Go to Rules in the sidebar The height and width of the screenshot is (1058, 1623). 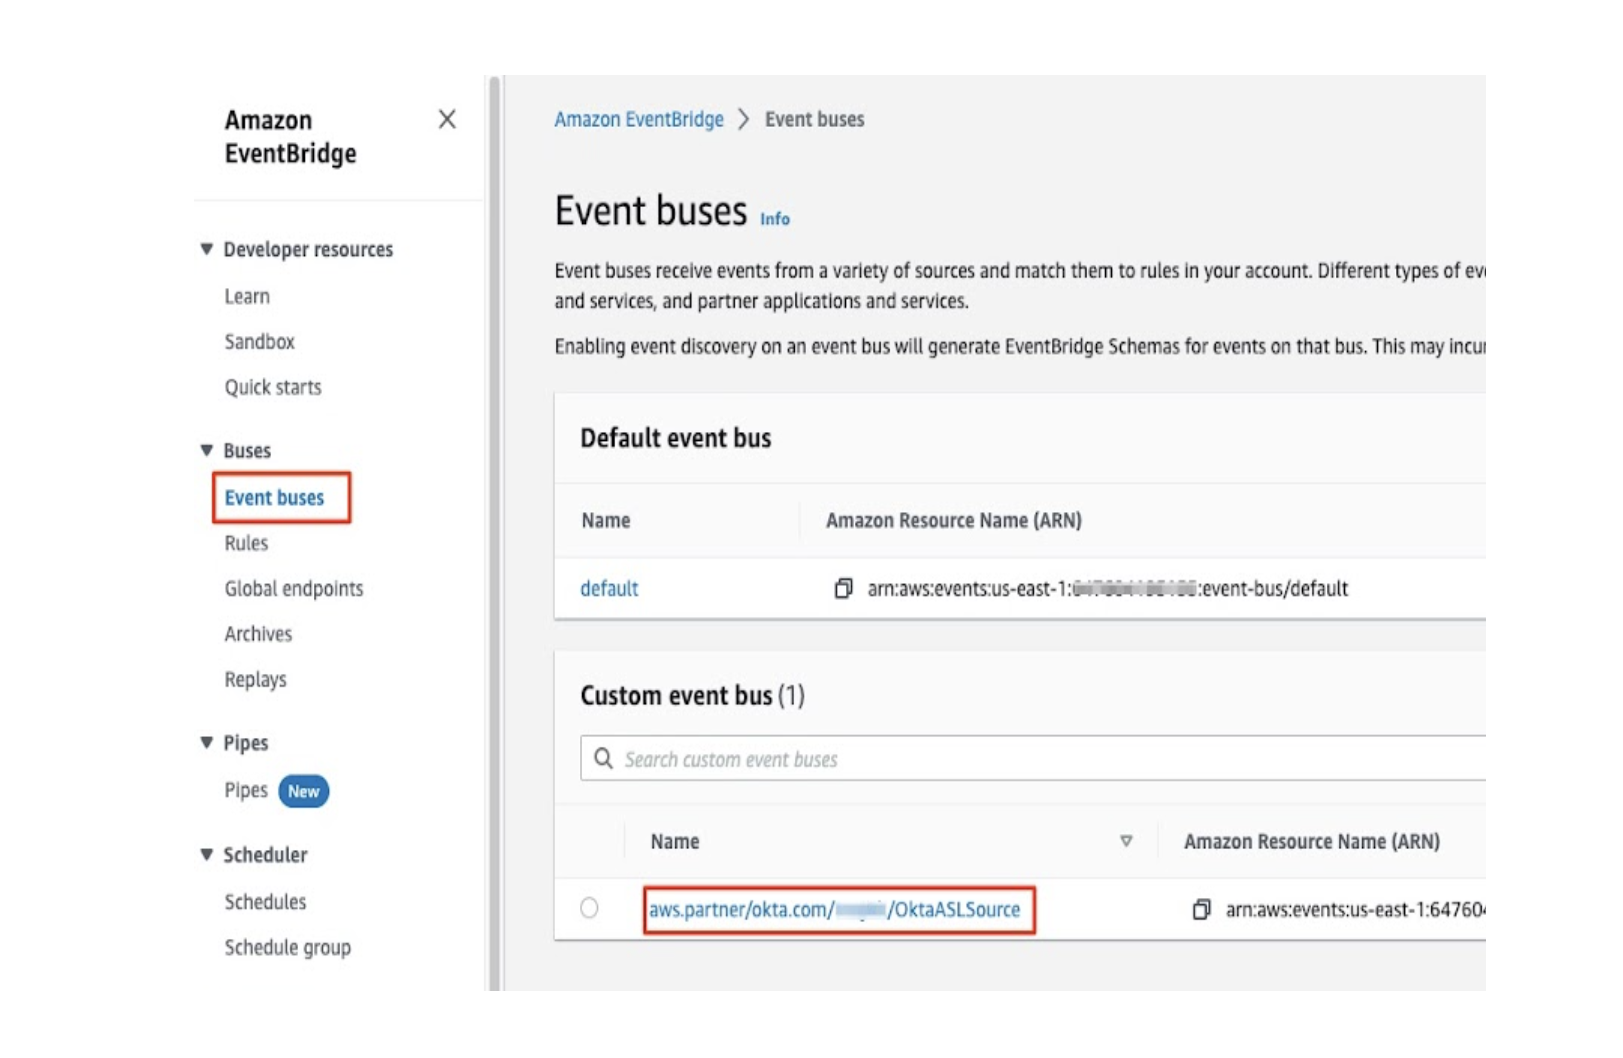pos(246,543)
